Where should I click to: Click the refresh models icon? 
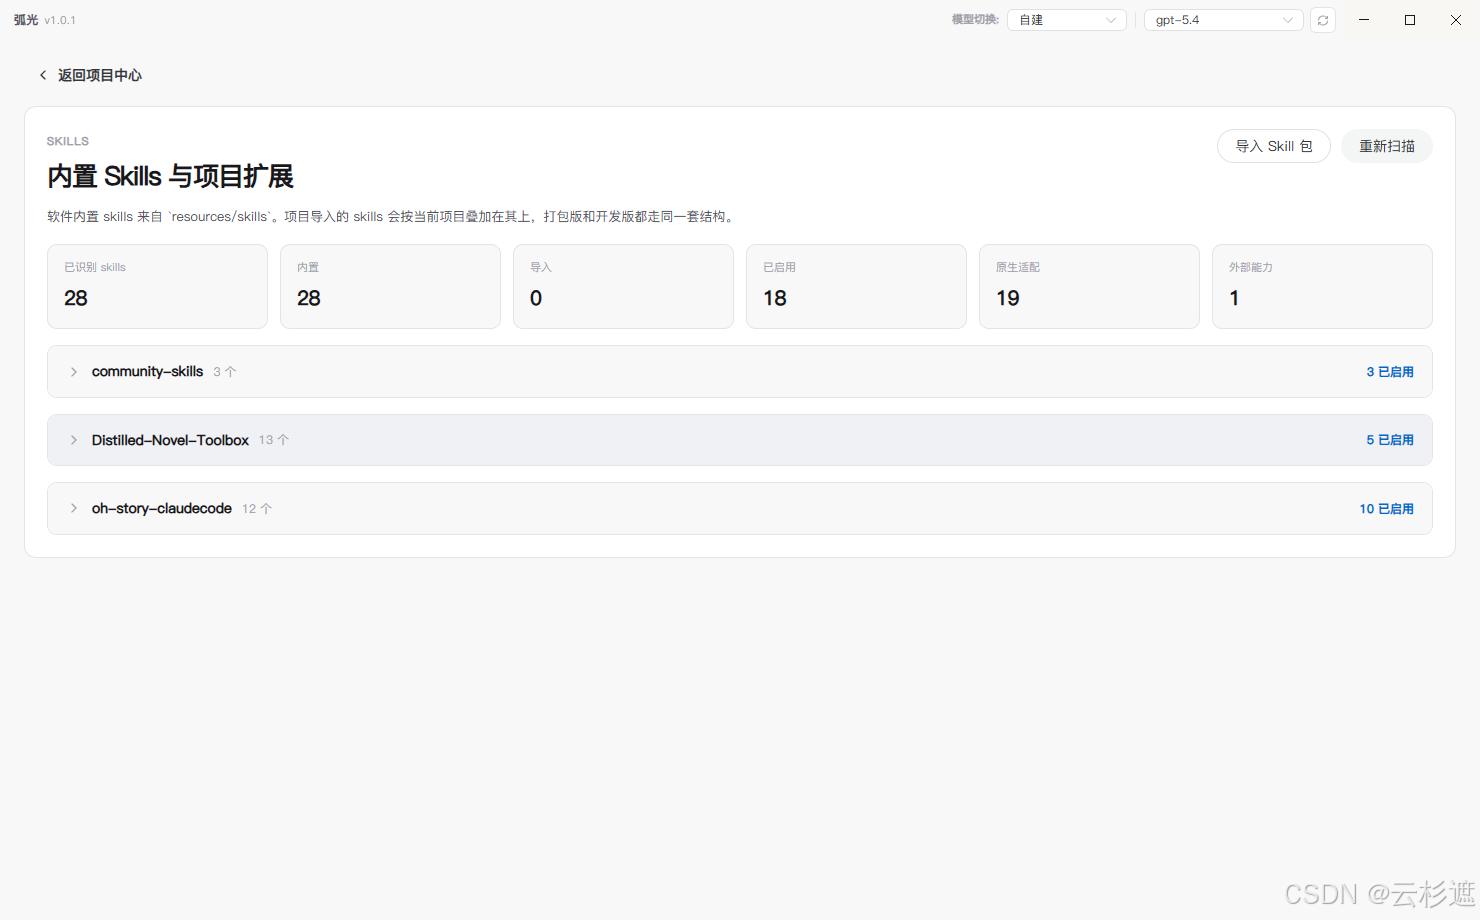click(1323, 20)
